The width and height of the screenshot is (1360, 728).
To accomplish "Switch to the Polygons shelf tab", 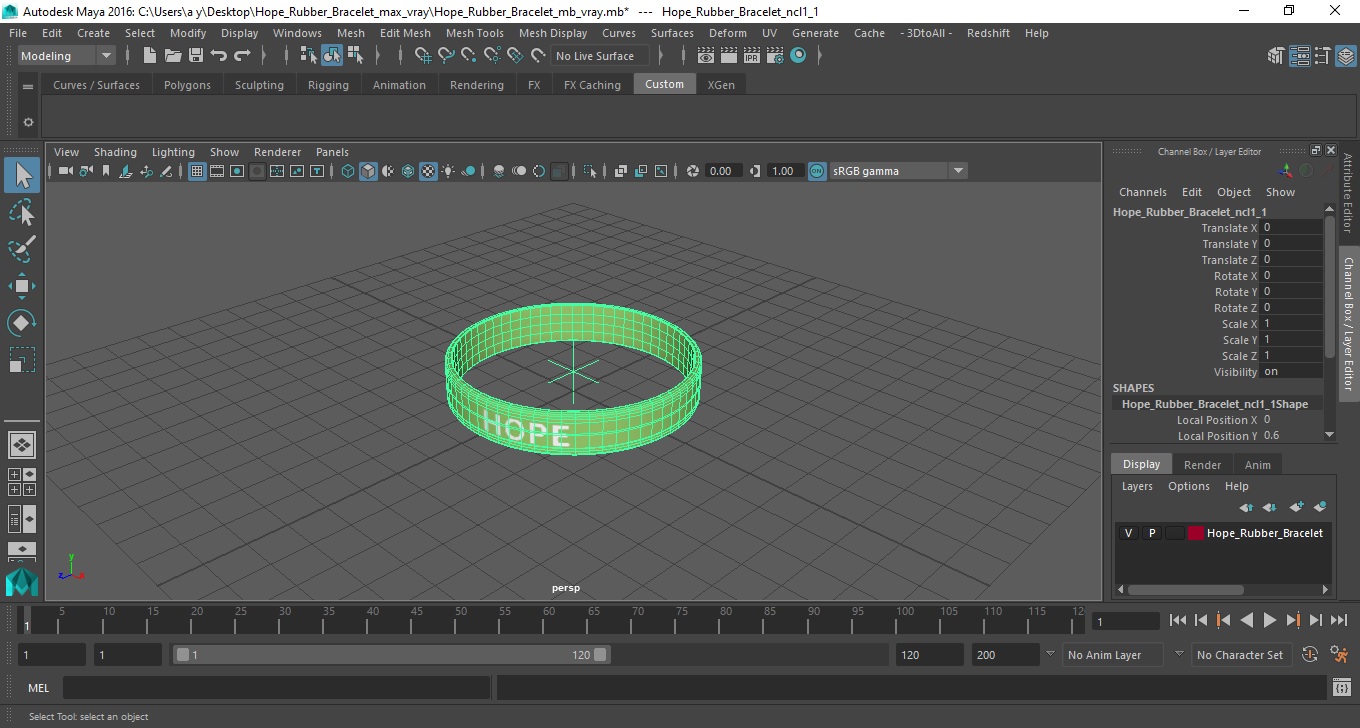I will click(x=187, y=85).
